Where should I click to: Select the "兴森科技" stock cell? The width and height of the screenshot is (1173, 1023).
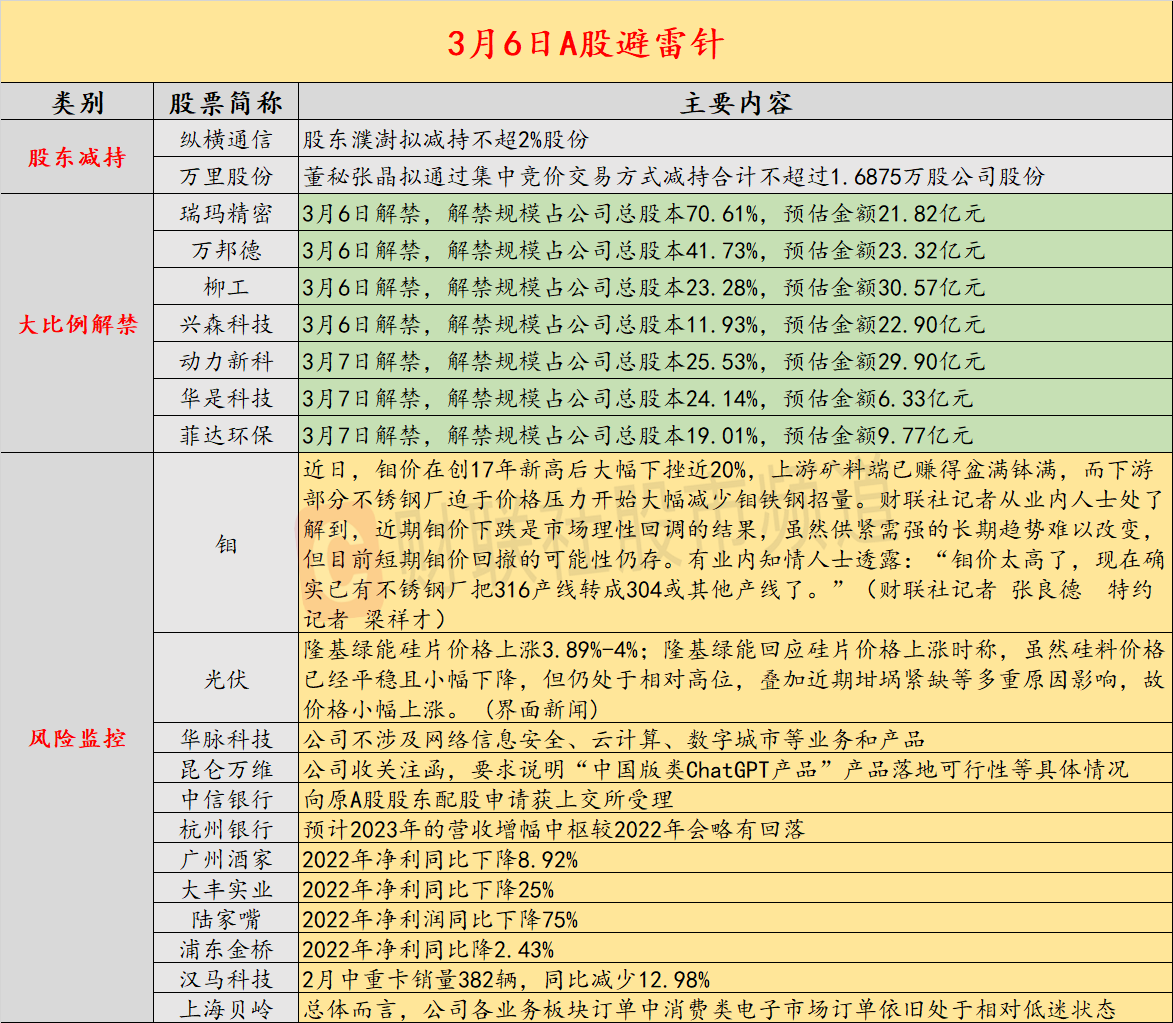click(x=226, y=324)
